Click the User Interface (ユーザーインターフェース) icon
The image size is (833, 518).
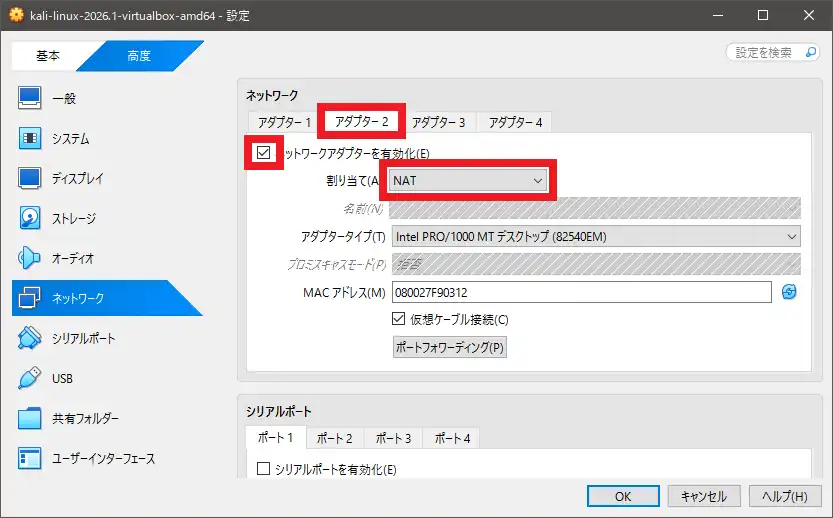pyautogui.click(x=29, y=458)
